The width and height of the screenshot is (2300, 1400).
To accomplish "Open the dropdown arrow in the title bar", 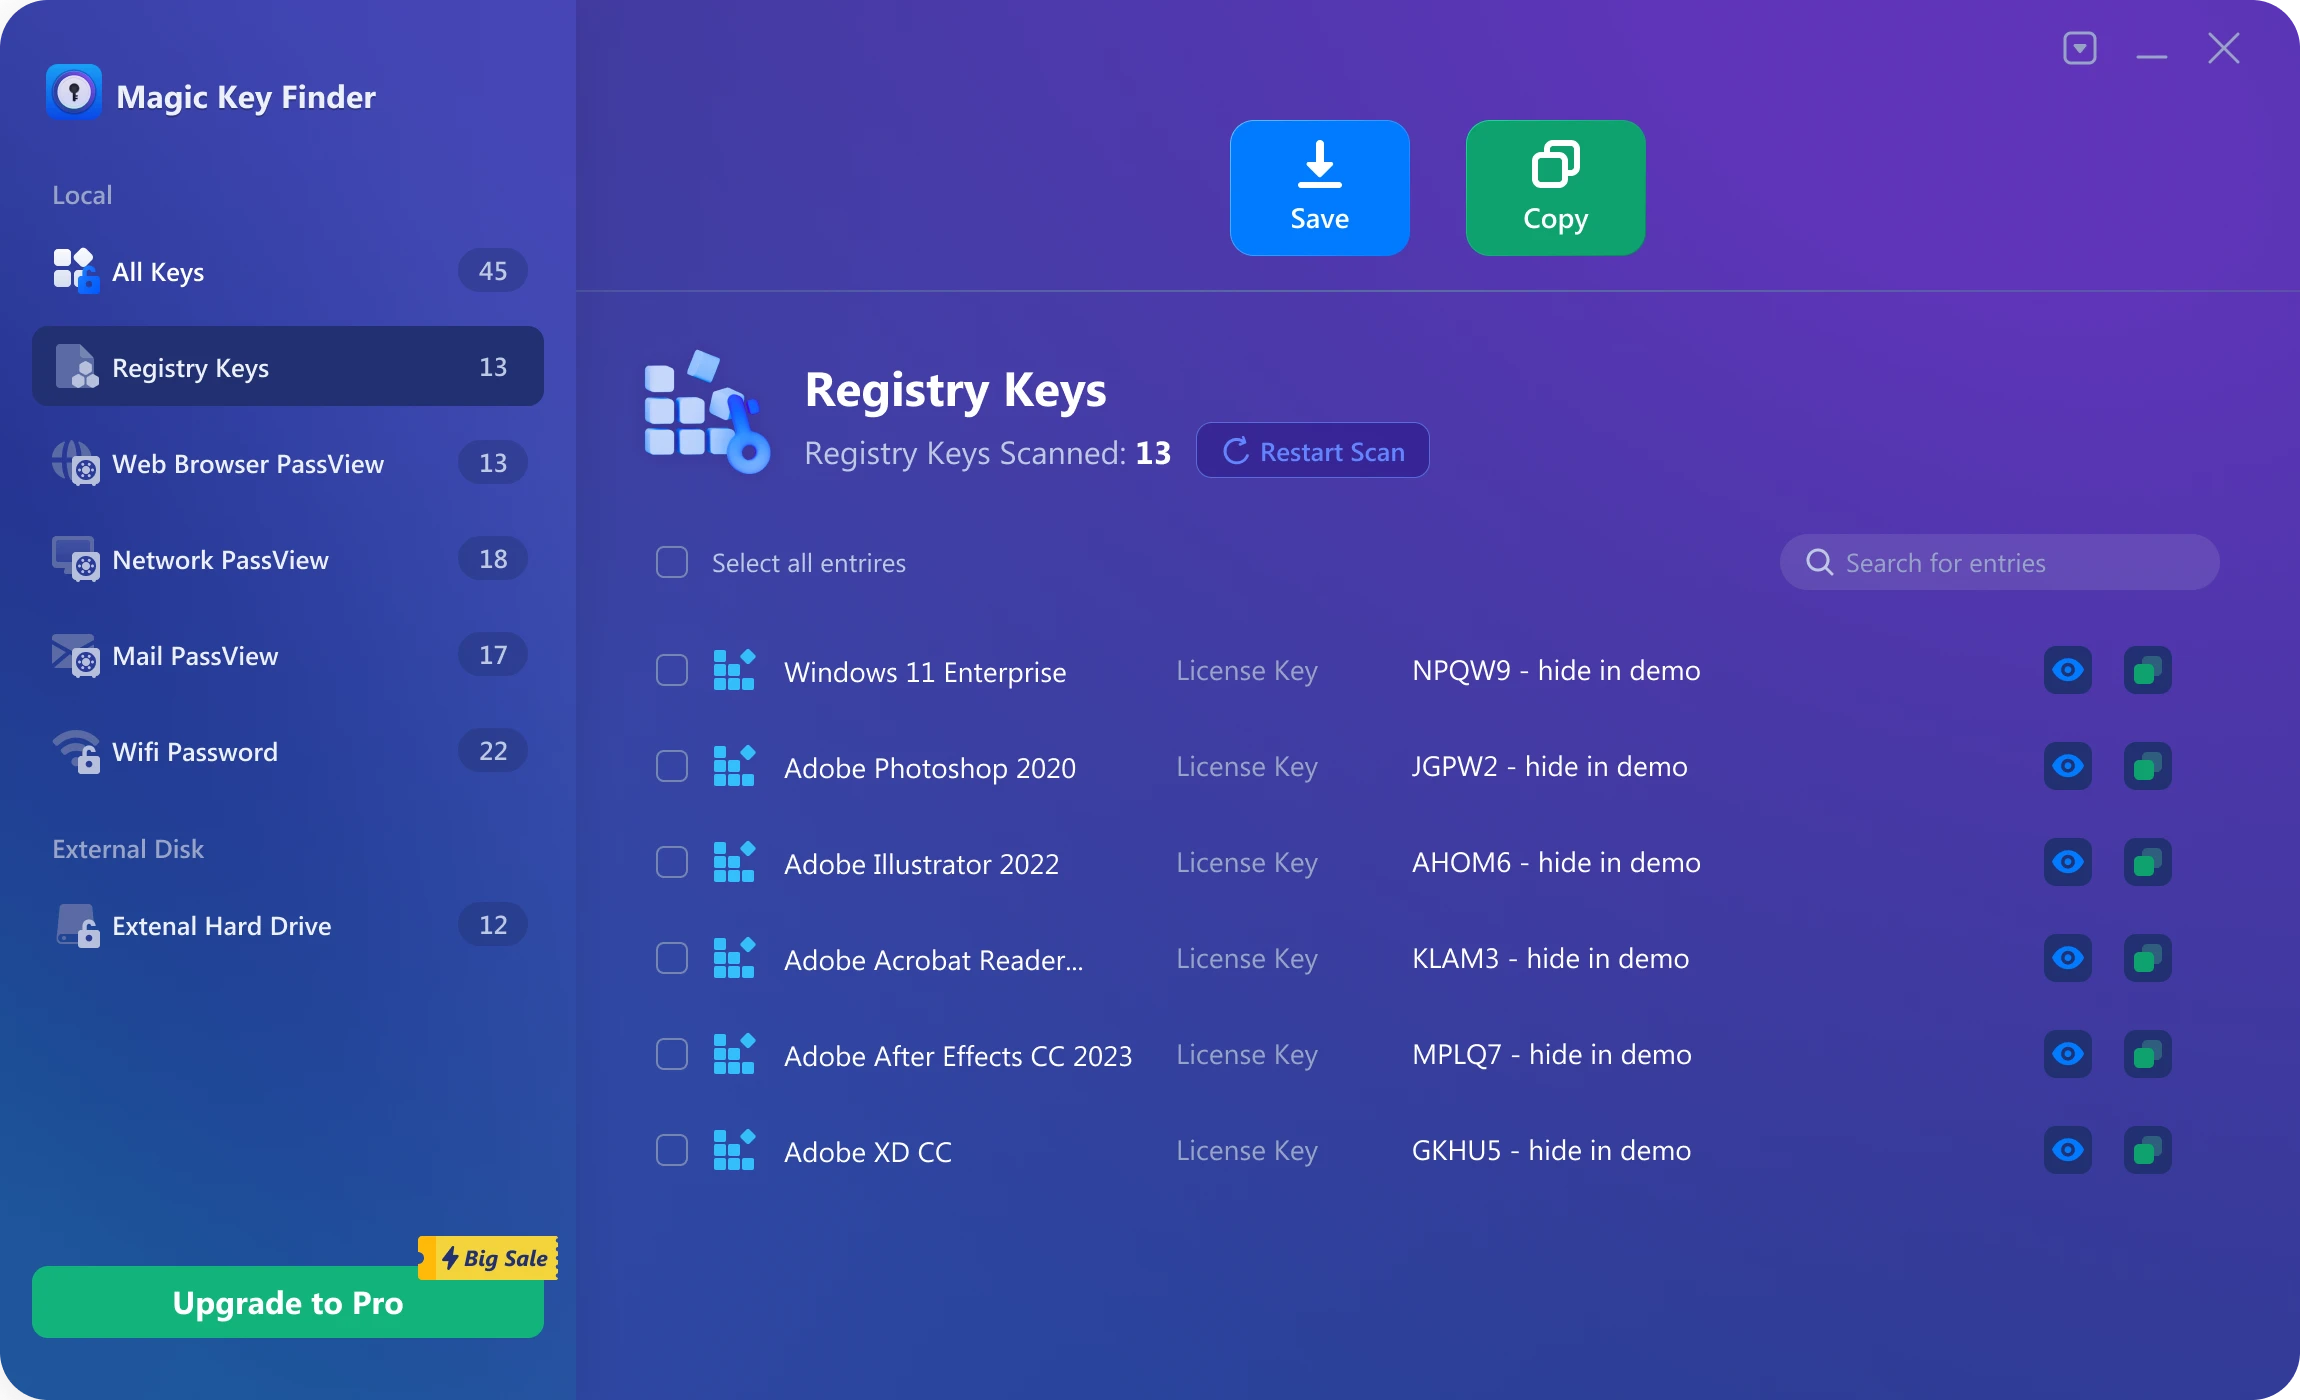I will 2080,47.
